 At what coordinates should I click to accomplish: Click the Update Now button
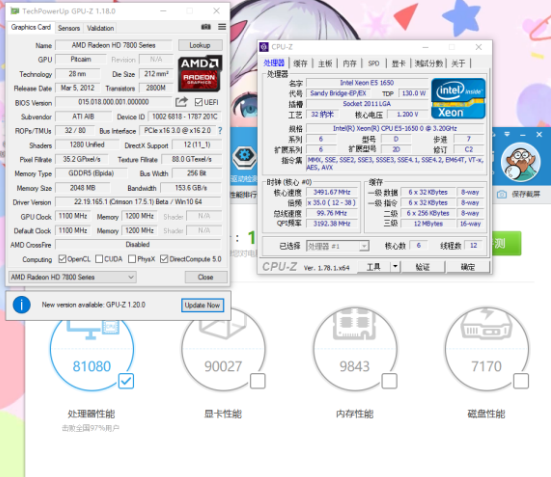pos(202,305)
